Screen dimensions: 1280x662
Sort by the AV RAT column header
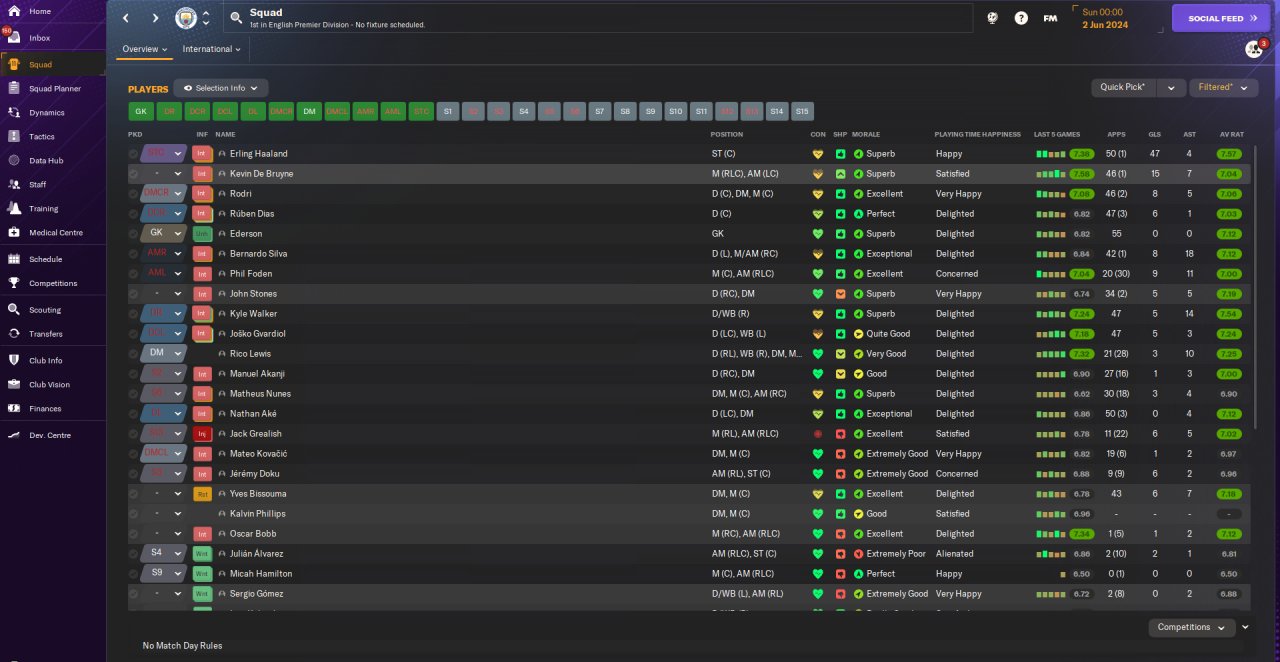point(1231,134)
